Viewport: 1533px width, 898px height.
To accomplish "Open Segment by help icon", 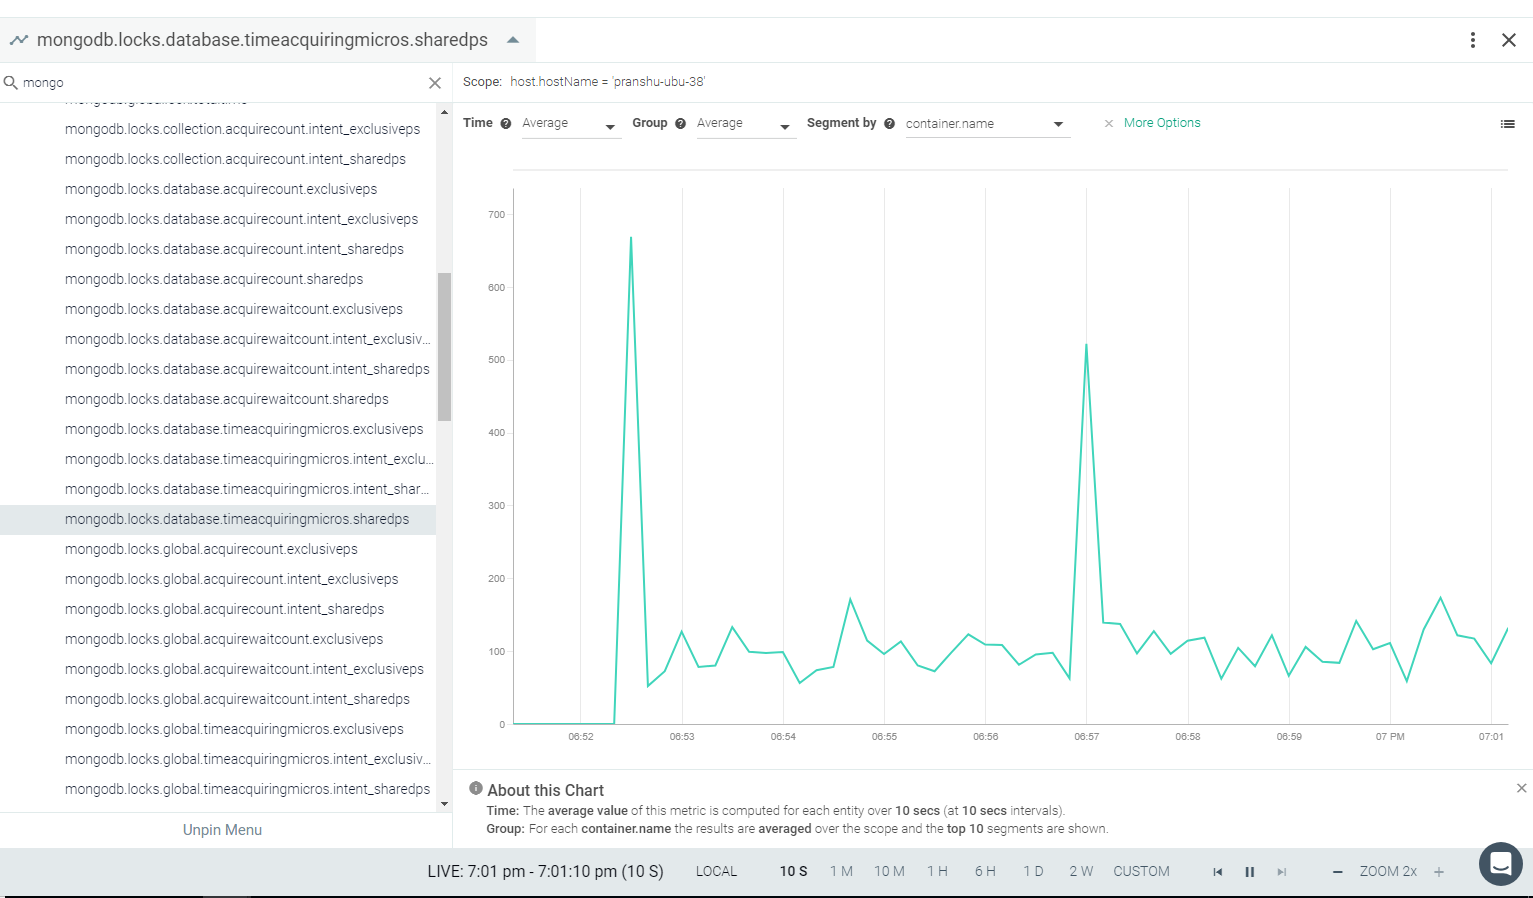I will 889,123.
